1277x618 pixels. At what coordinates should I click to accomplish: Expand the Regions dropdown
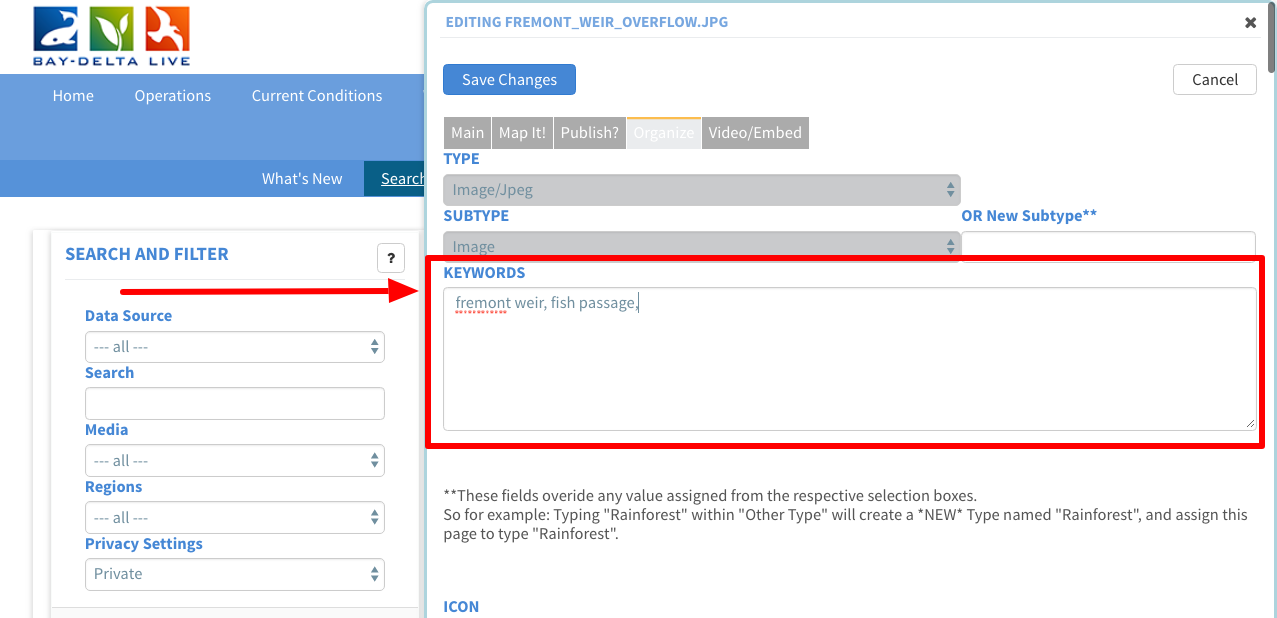(x=235, y=518)
